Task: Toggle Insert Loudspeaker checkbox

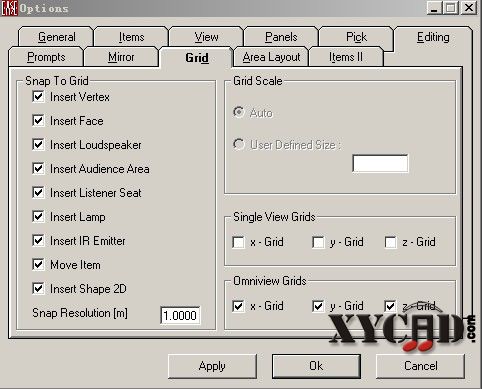Action: click(x=38, y=145)
